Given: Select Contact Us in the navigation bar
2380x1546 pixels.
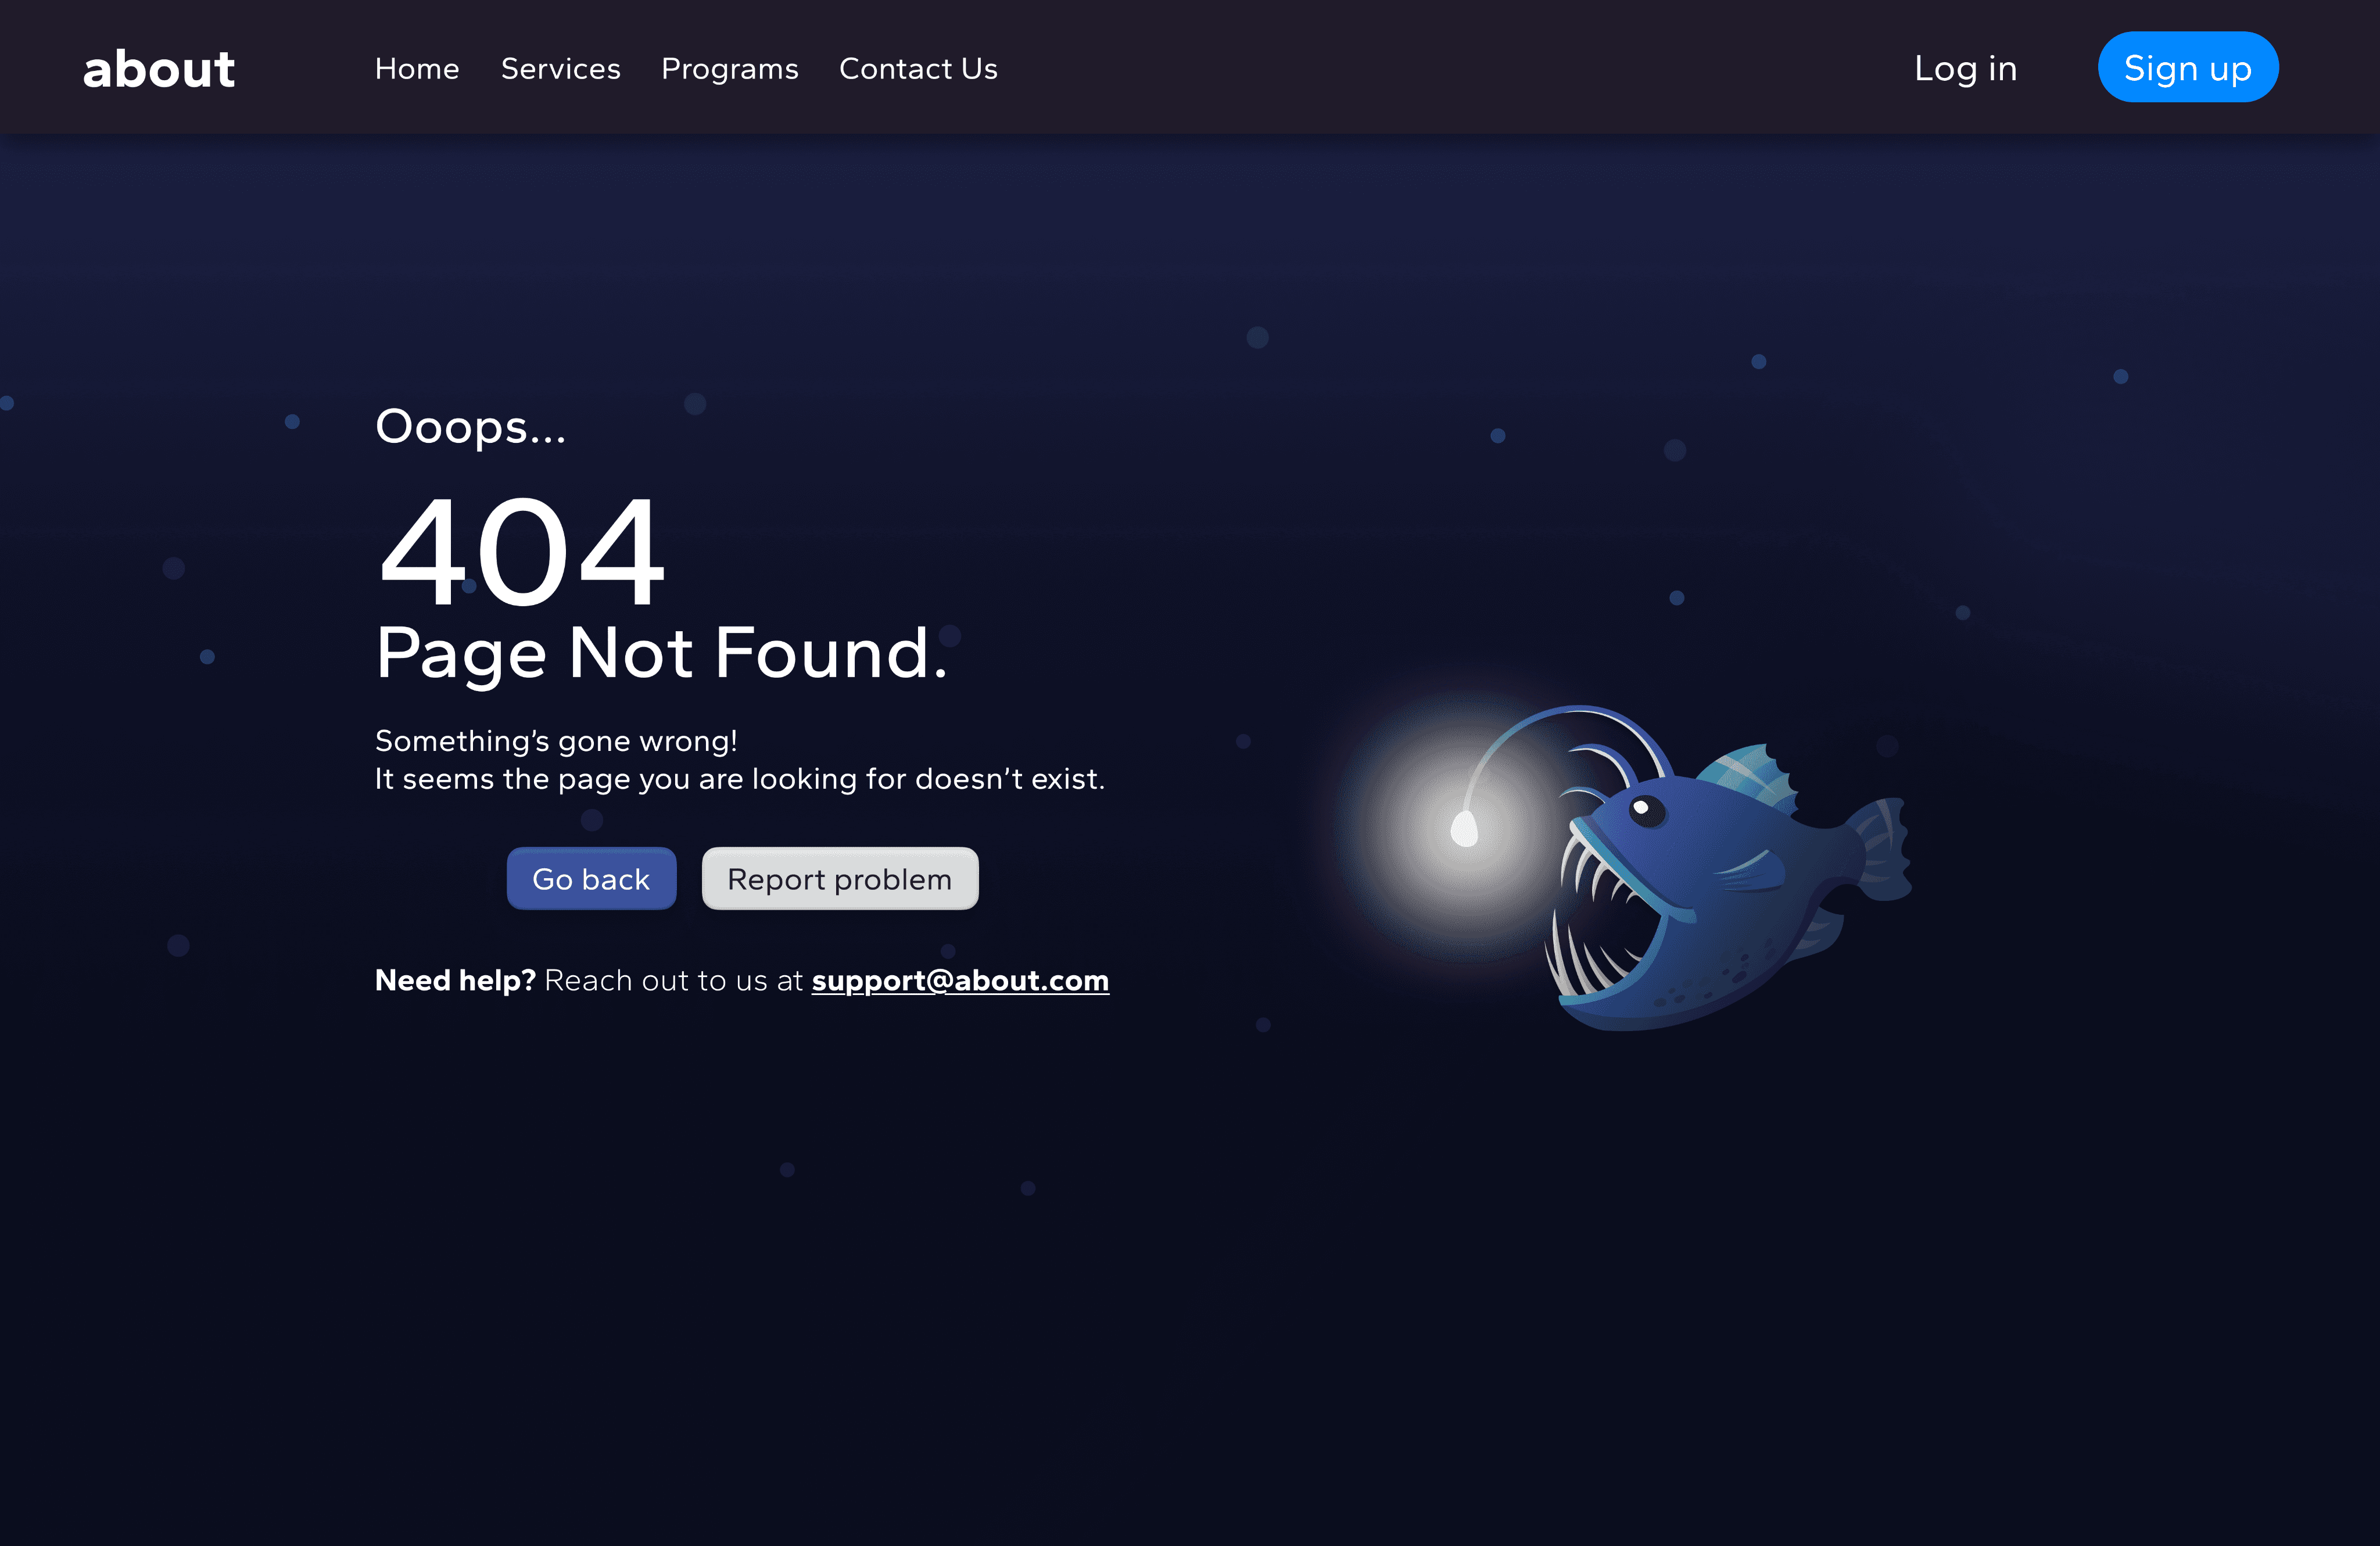Looking at the screenshot, I should [x=918, y=69].
